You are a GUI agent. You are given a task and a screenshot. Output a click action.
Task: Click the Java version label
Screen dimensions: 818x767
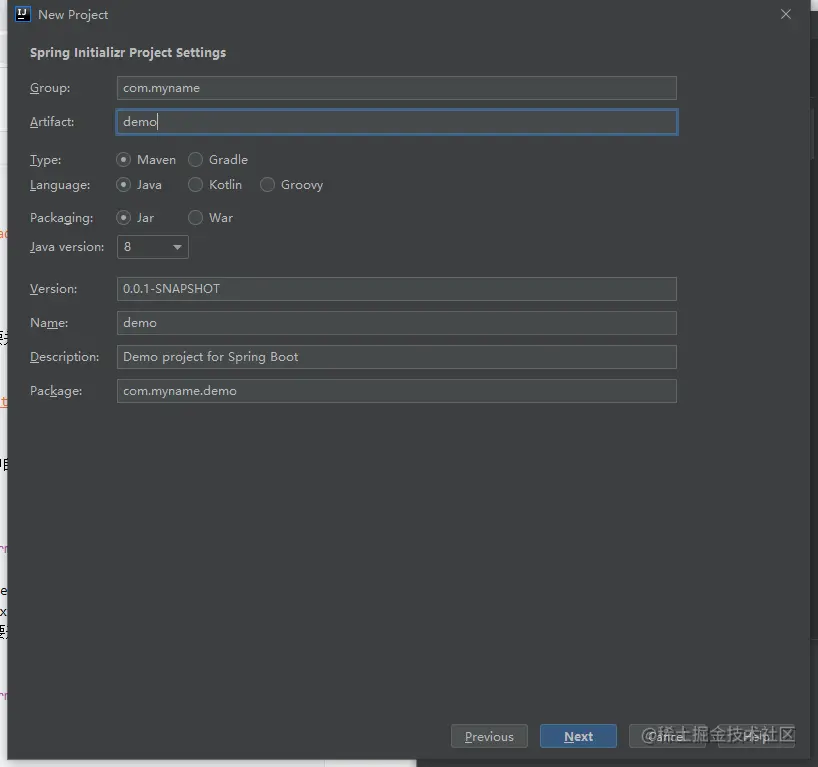click(x=67, y=247)
